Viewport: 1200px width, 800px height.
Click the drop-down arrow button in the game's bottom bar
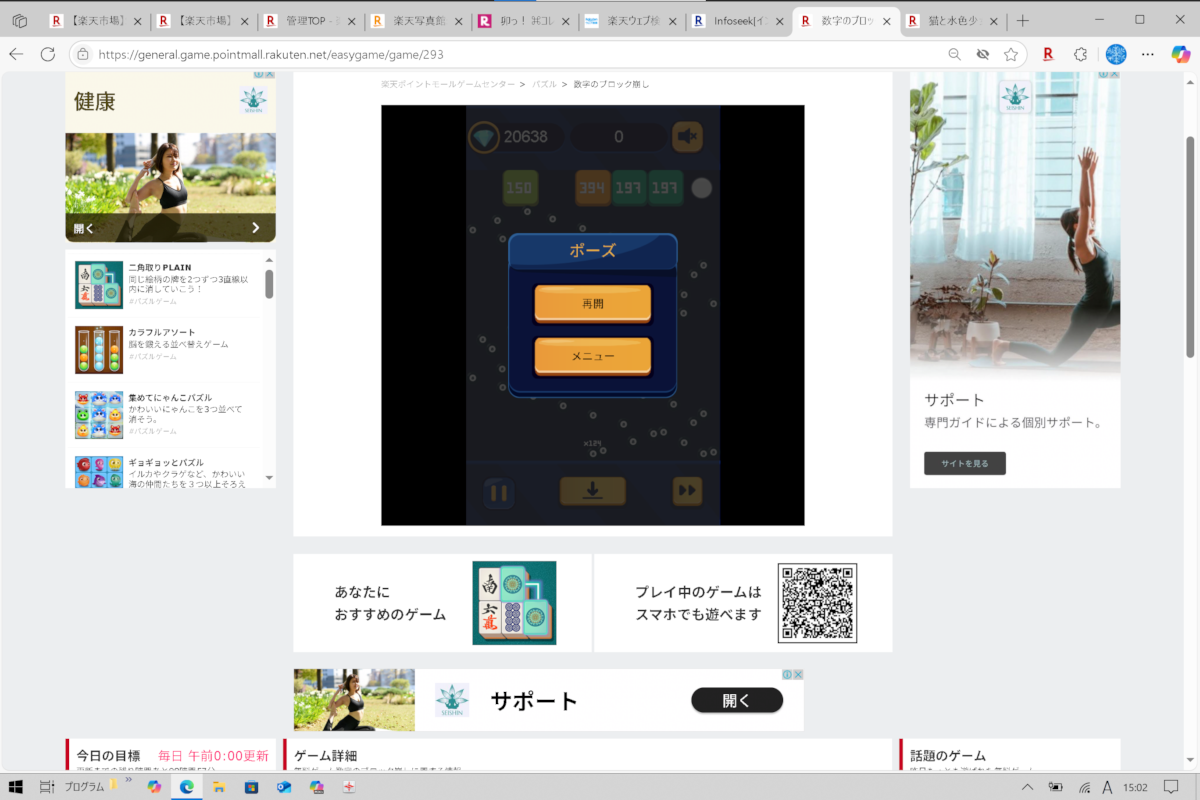pyautogui.click(x=593, y=491)
